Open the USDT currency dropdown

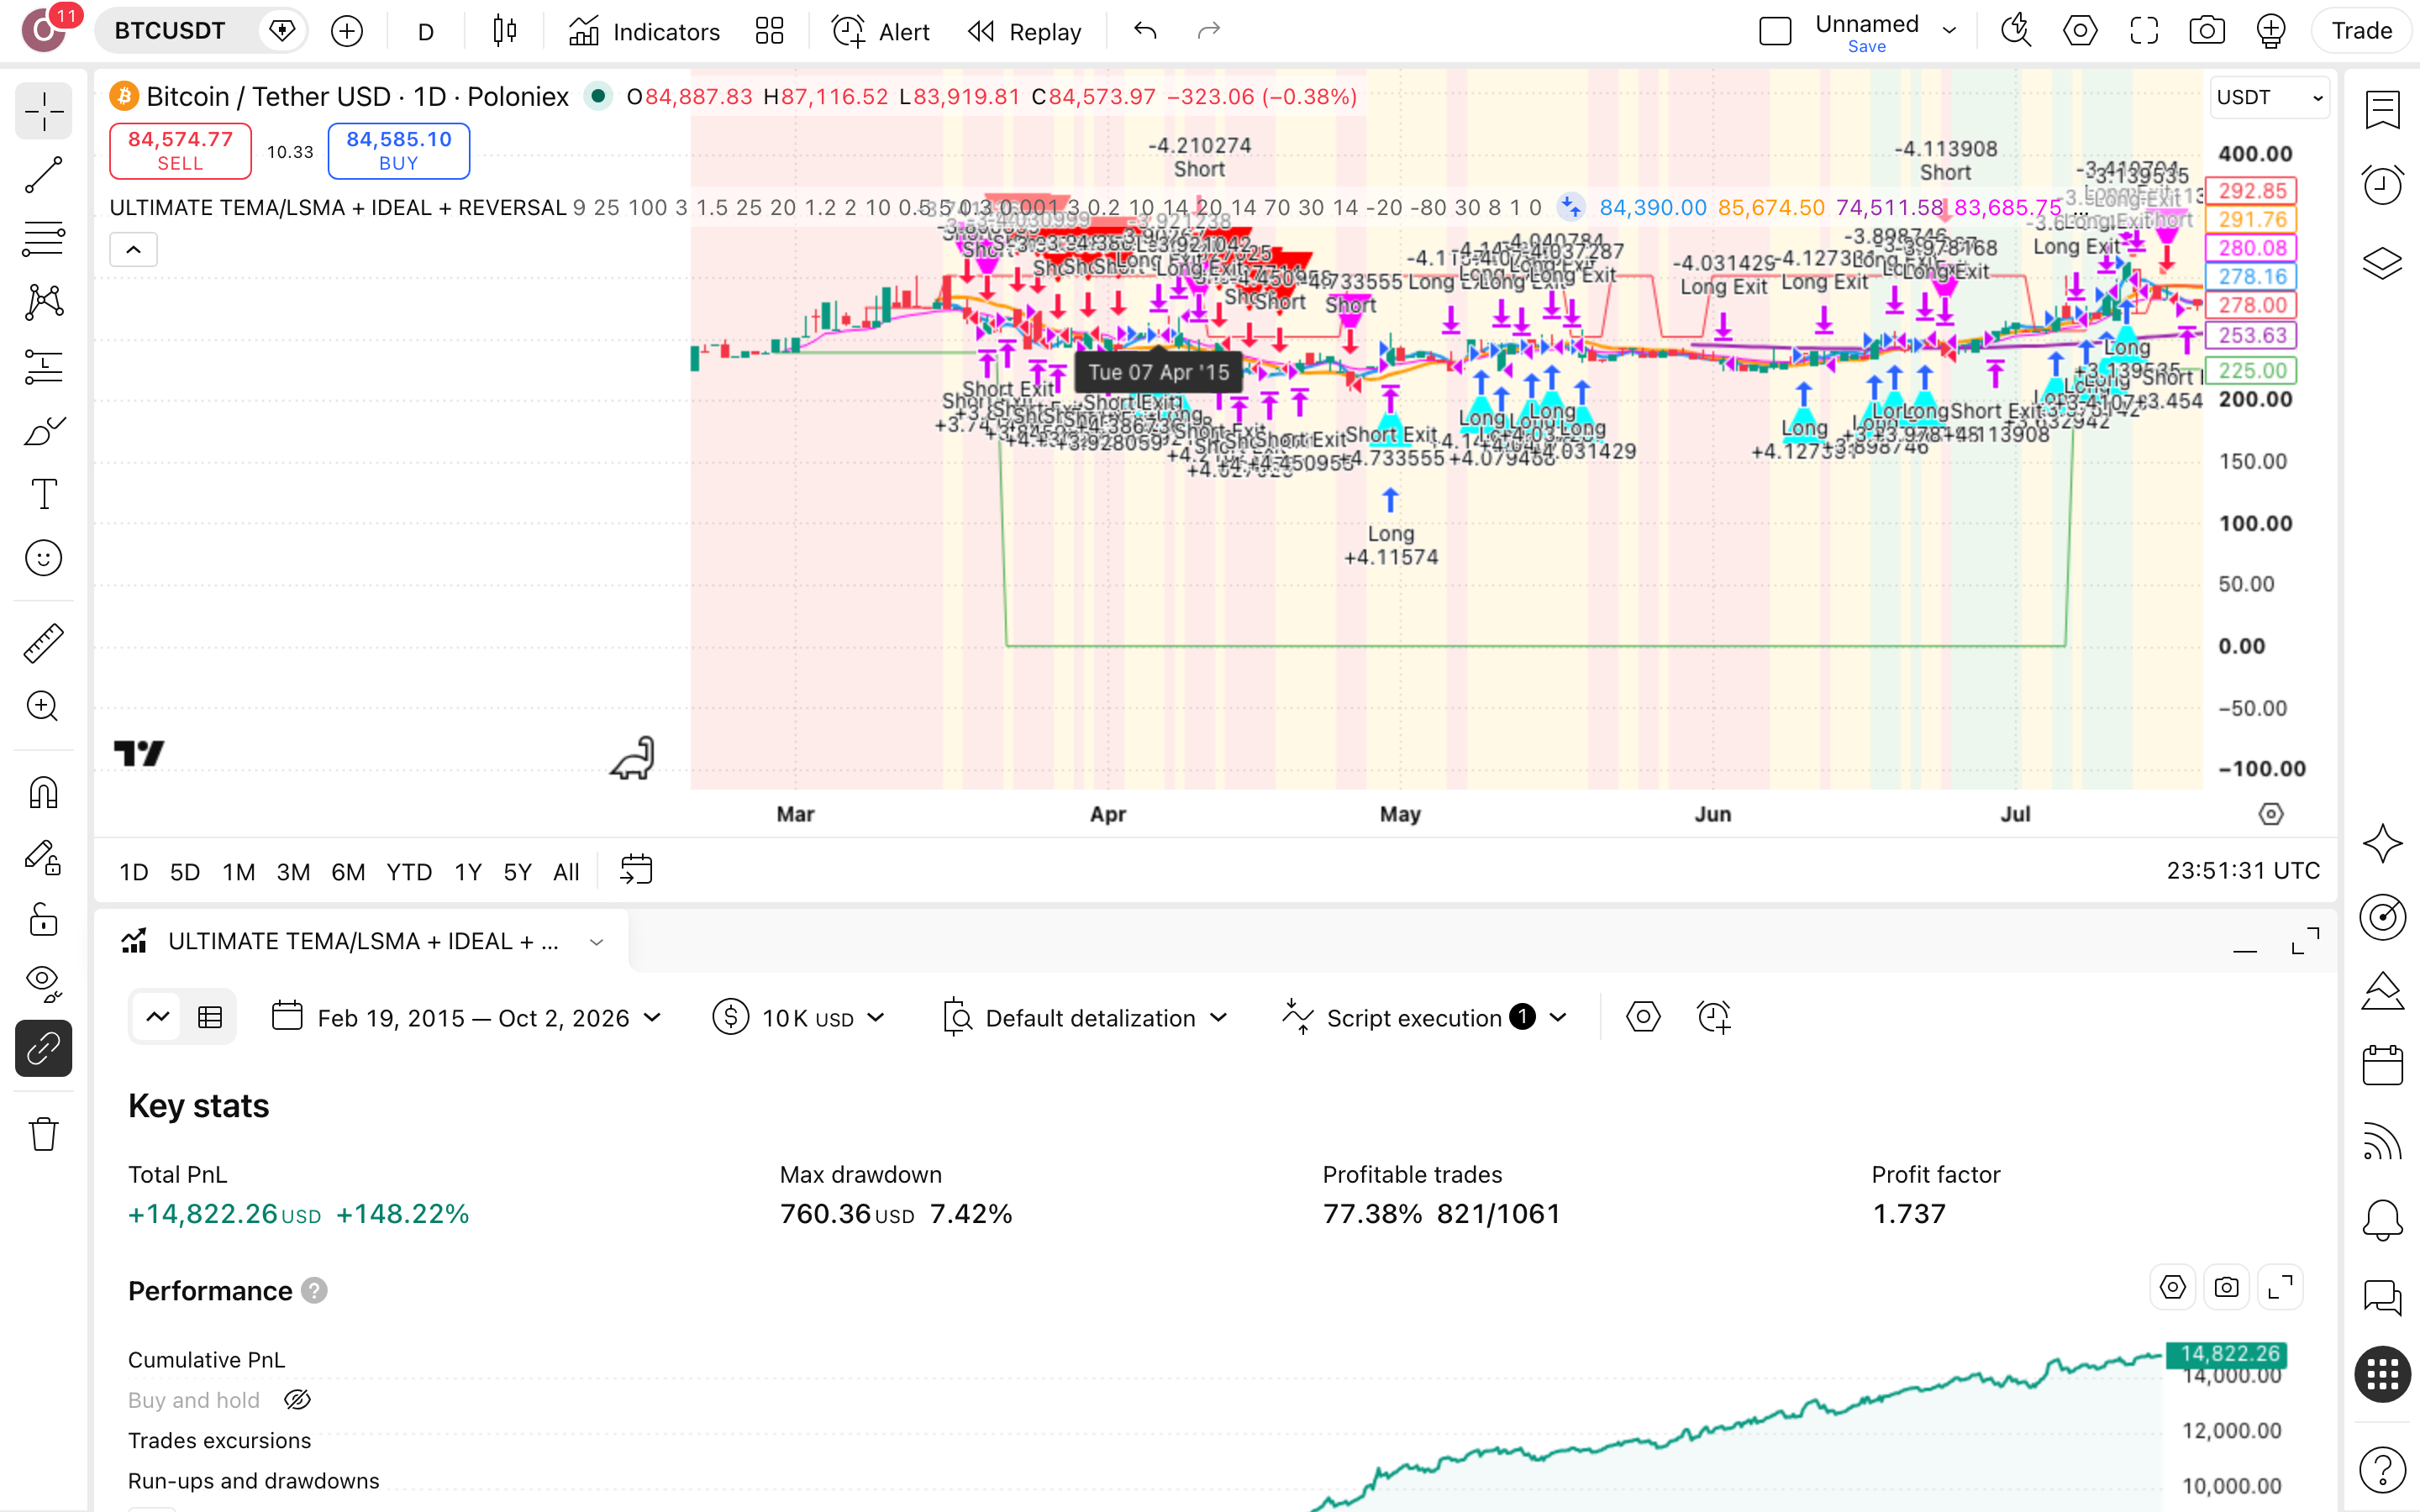[2270, 97]
